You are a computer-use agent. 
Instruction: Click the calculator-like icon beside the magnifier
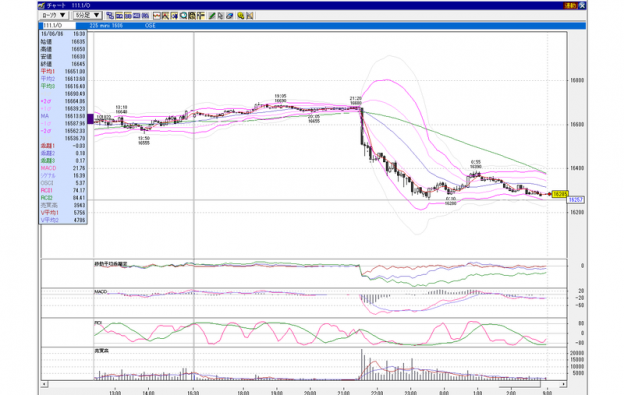pos(192,16)
